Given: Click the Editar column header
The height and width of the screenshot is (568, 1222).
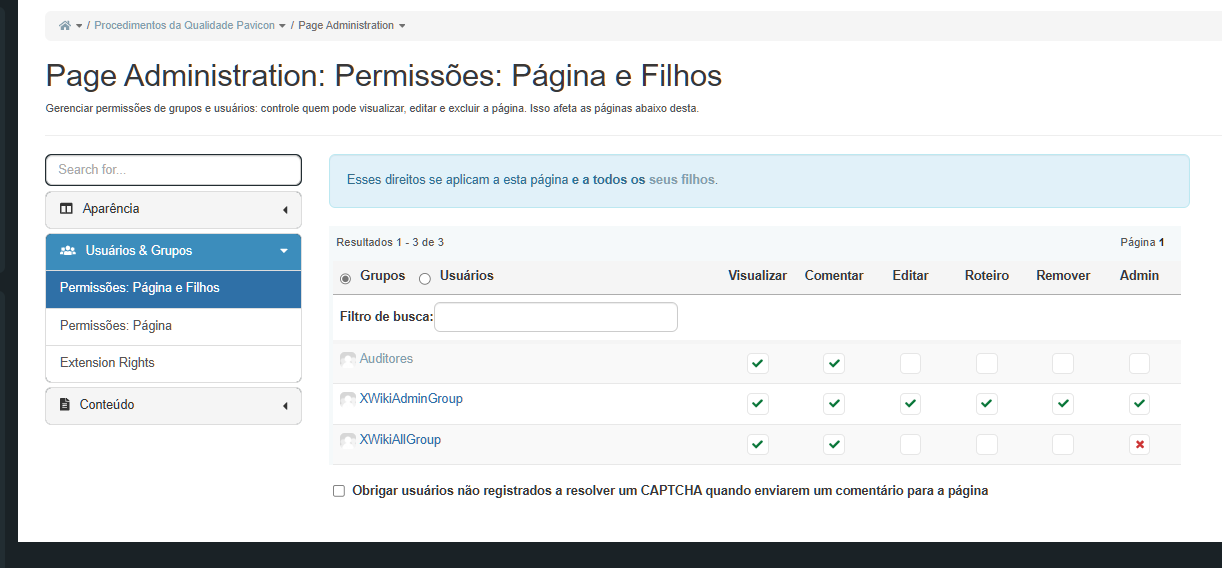Looking at the screenshot, I should [910, 275].
